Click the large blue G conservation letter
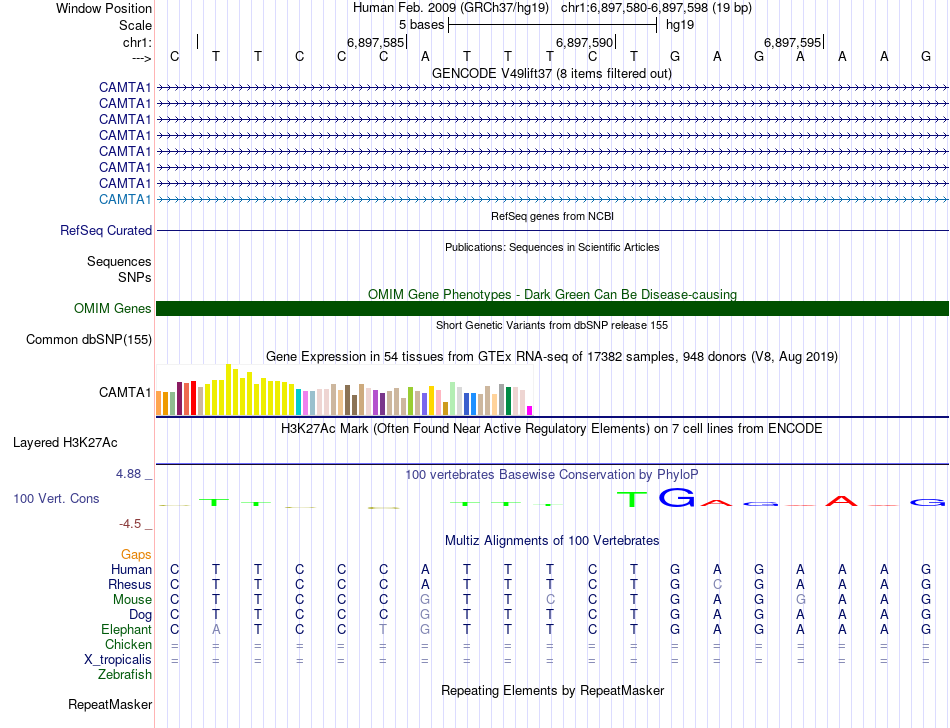 point(676,498)
